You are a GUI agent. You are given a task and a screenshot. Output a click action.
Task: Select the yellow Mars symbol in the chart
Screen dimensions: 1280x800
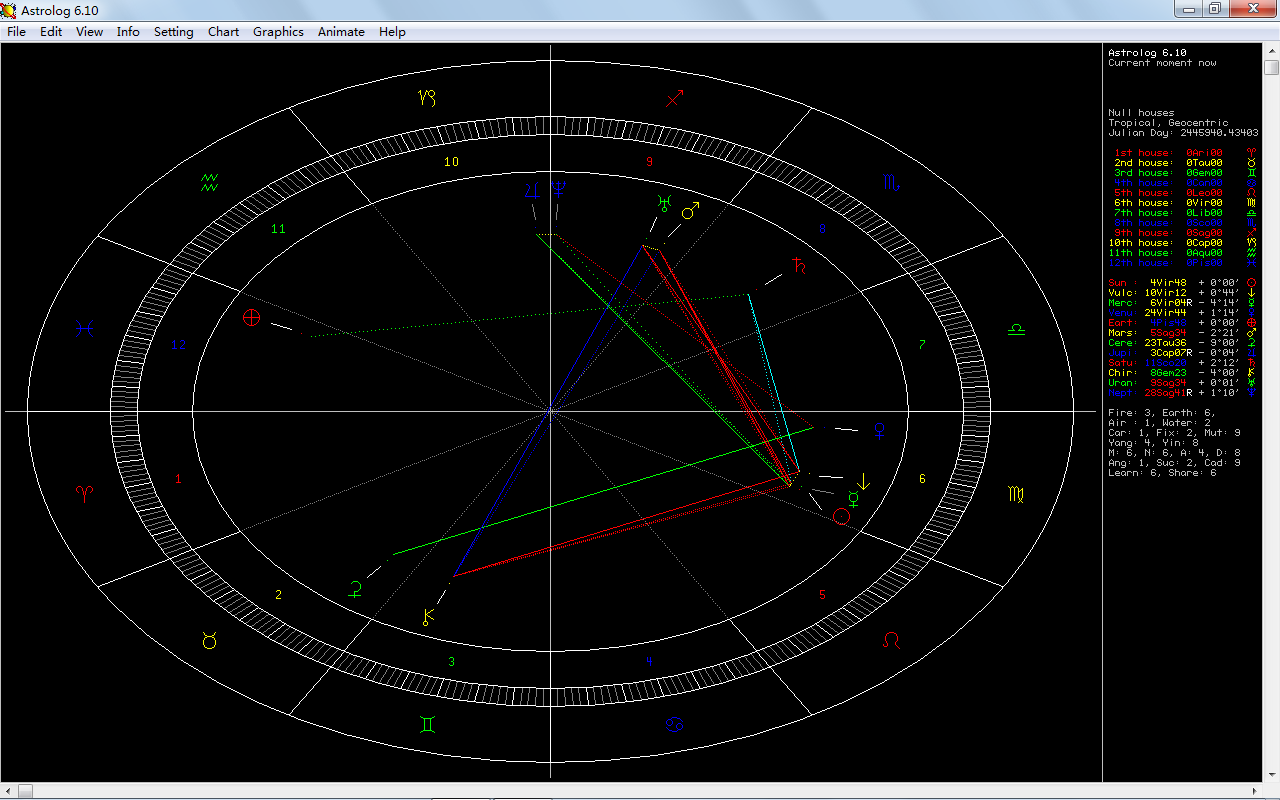[690, 211]
